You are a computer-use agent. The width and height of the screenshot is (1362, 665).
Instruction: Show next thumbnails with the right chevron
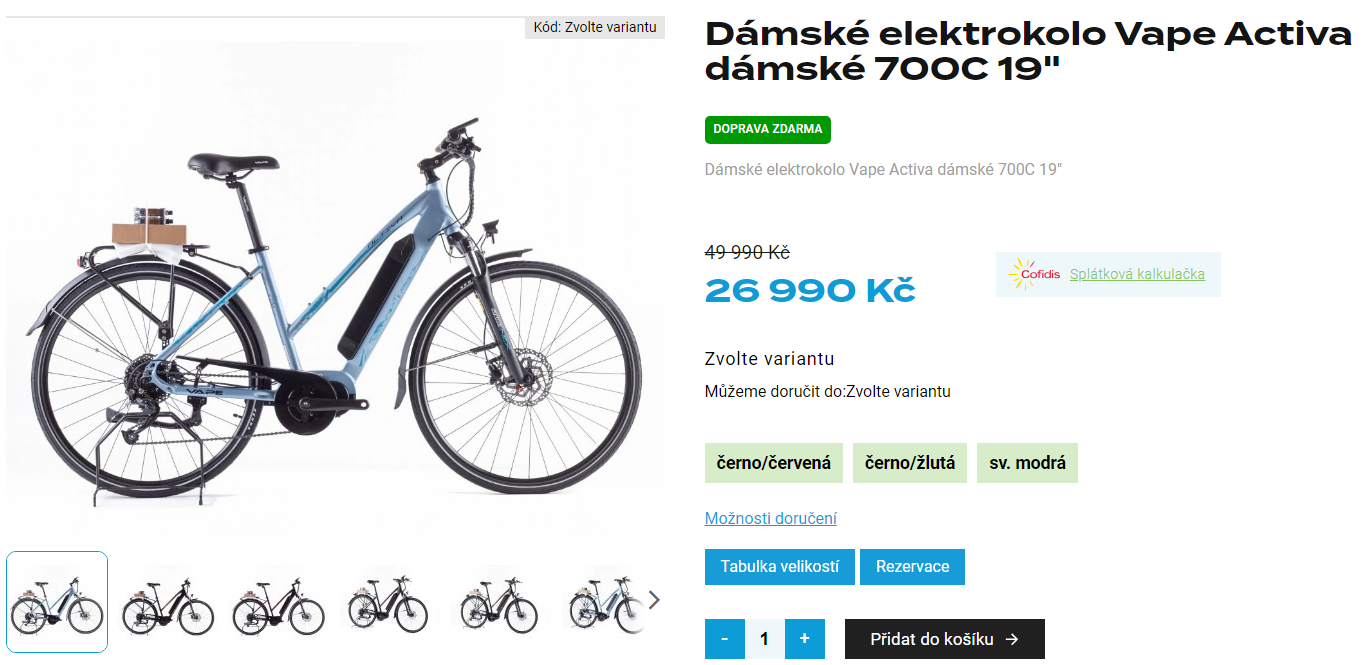pyautogui.click(x=654, y=600)
